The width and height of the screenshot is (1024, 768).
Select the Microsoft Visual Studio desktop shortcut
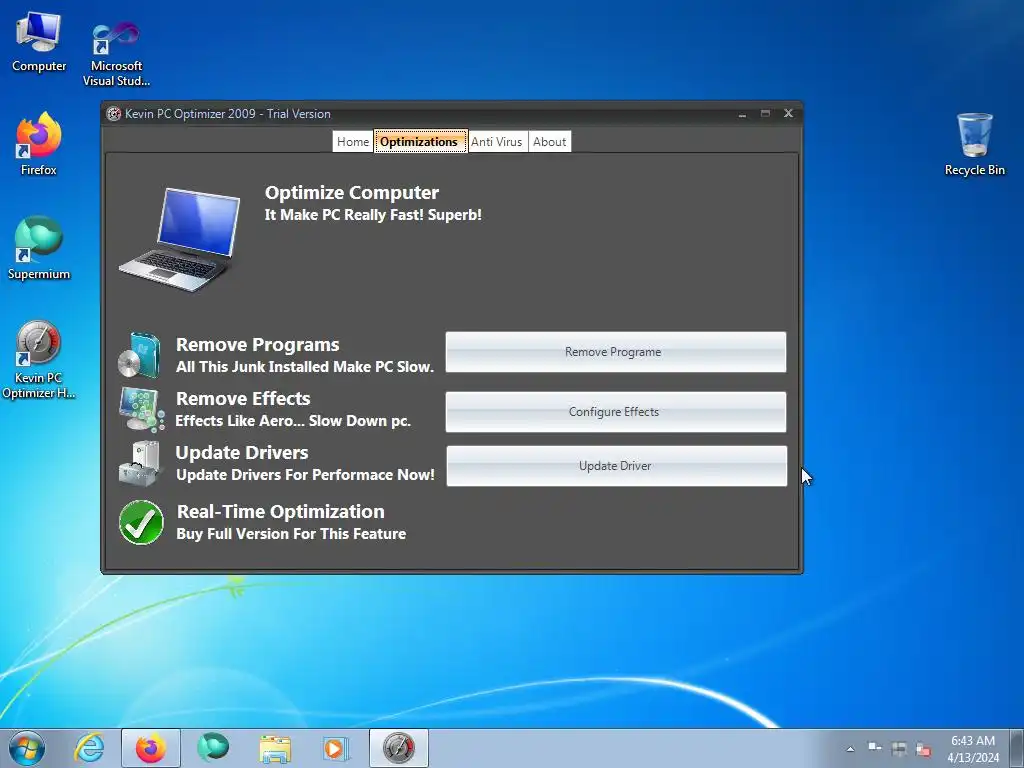click(x=116, y=54)
